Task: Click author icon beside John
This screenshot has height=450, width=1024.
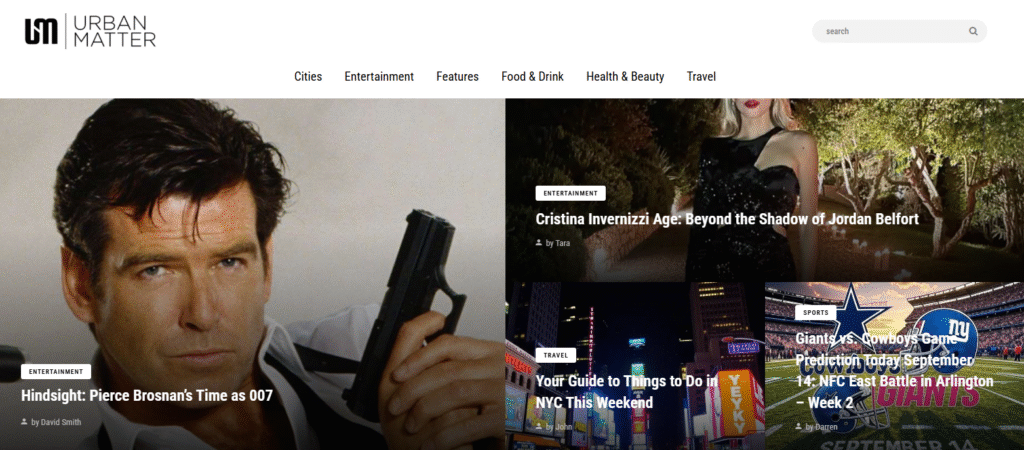Action: click(x=539, y=427)
